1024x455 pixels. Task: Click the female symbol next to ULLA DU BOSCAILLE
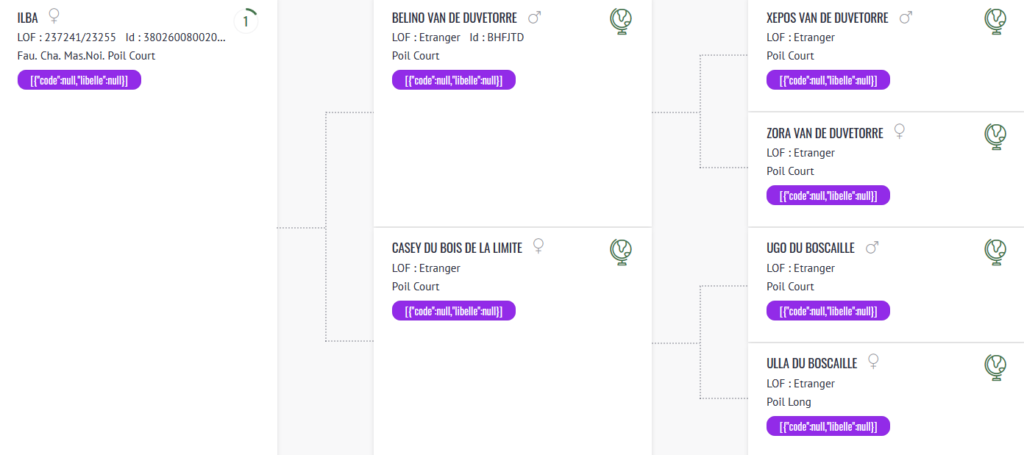point(873,362)
